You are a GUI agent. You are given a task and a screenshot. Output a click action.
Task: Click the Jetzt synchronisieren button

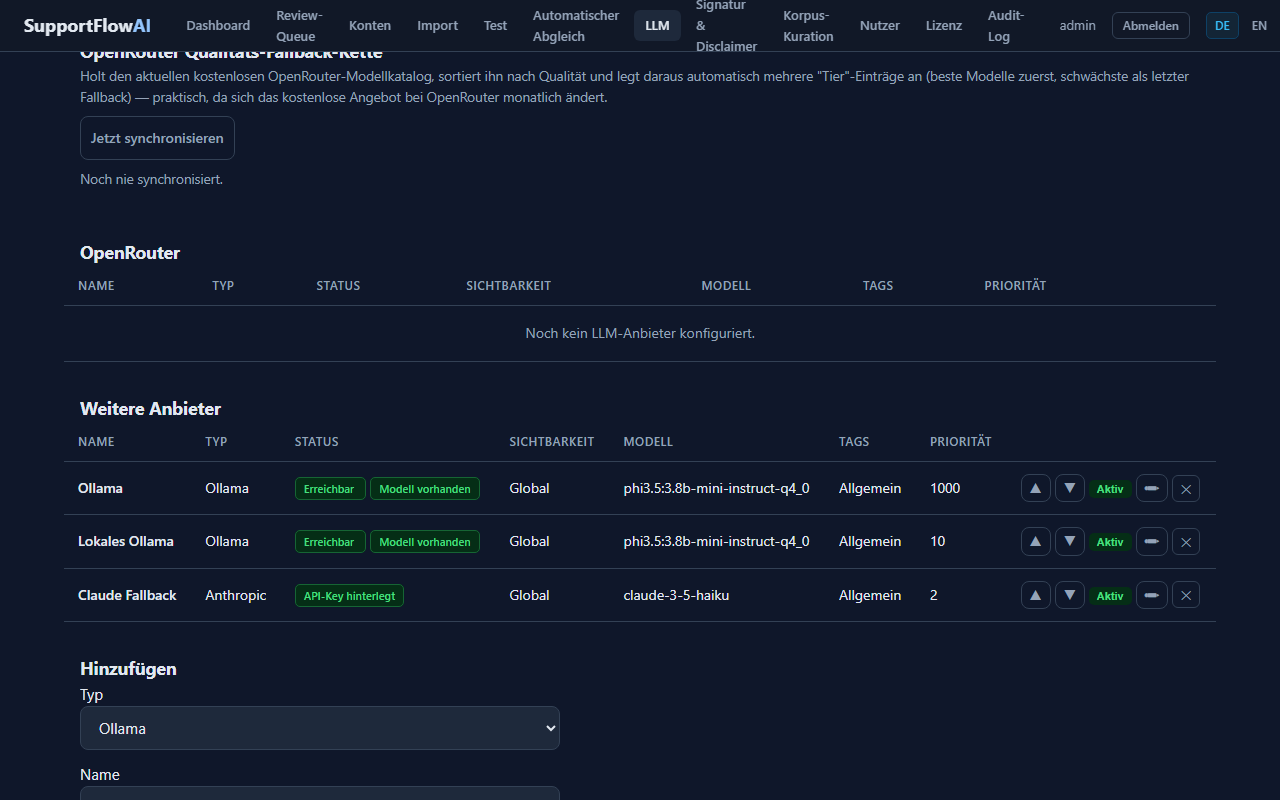pyautogui.click(x=157, y=138)
